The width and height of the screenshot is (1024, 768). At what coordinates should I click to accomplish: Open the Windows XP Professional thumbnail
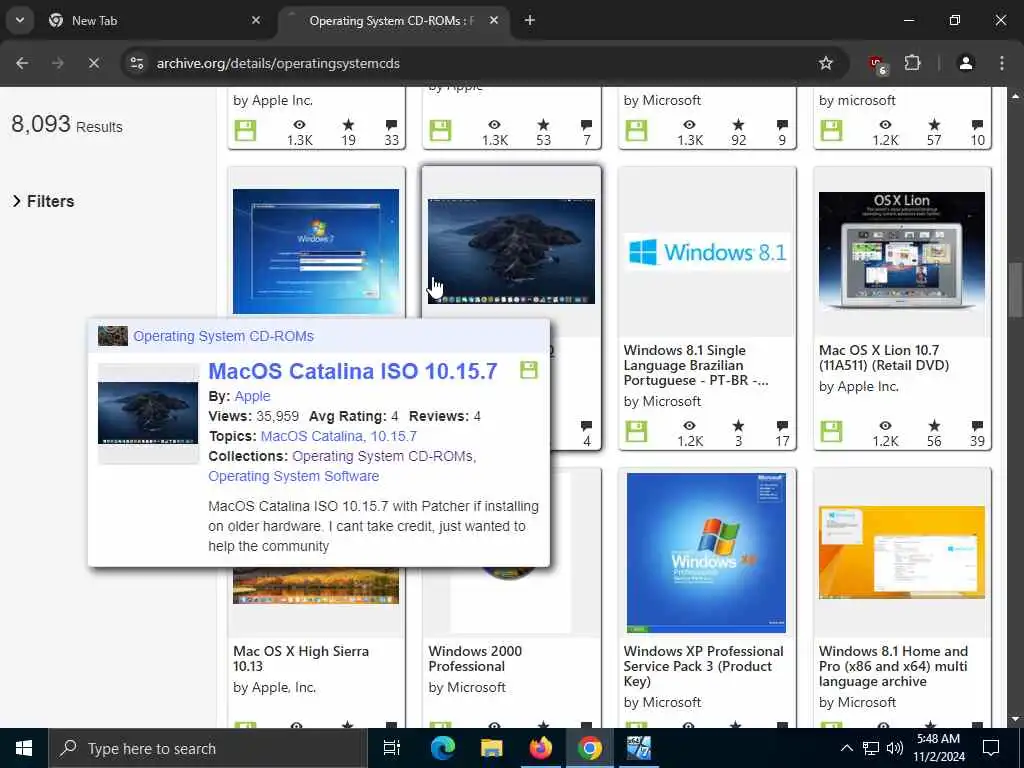click(x=706, y=552)
